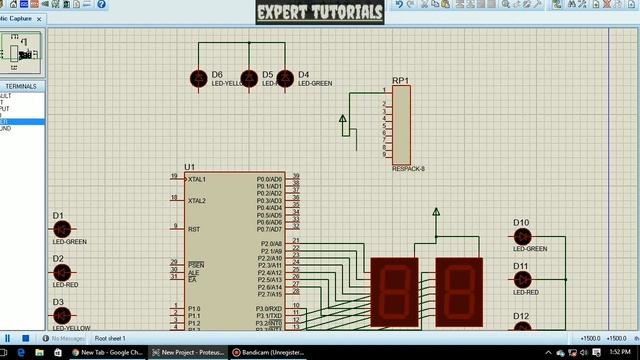
Task: Click the Decompose hammer tool icon
Action: click(538, 4)
